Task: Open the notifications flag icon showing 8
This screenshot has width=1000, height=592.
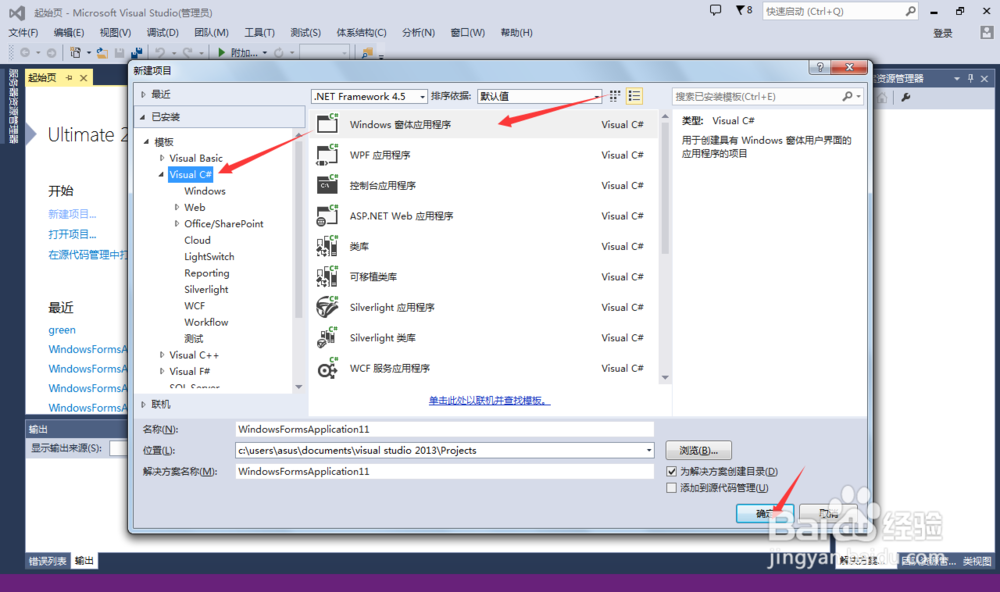Action: point(744,10)
